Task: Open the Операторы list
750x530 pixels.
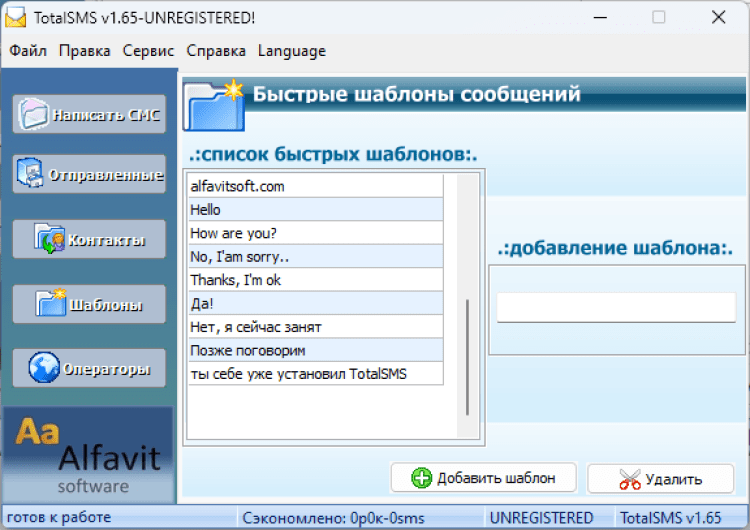Action: coord(89,368)
